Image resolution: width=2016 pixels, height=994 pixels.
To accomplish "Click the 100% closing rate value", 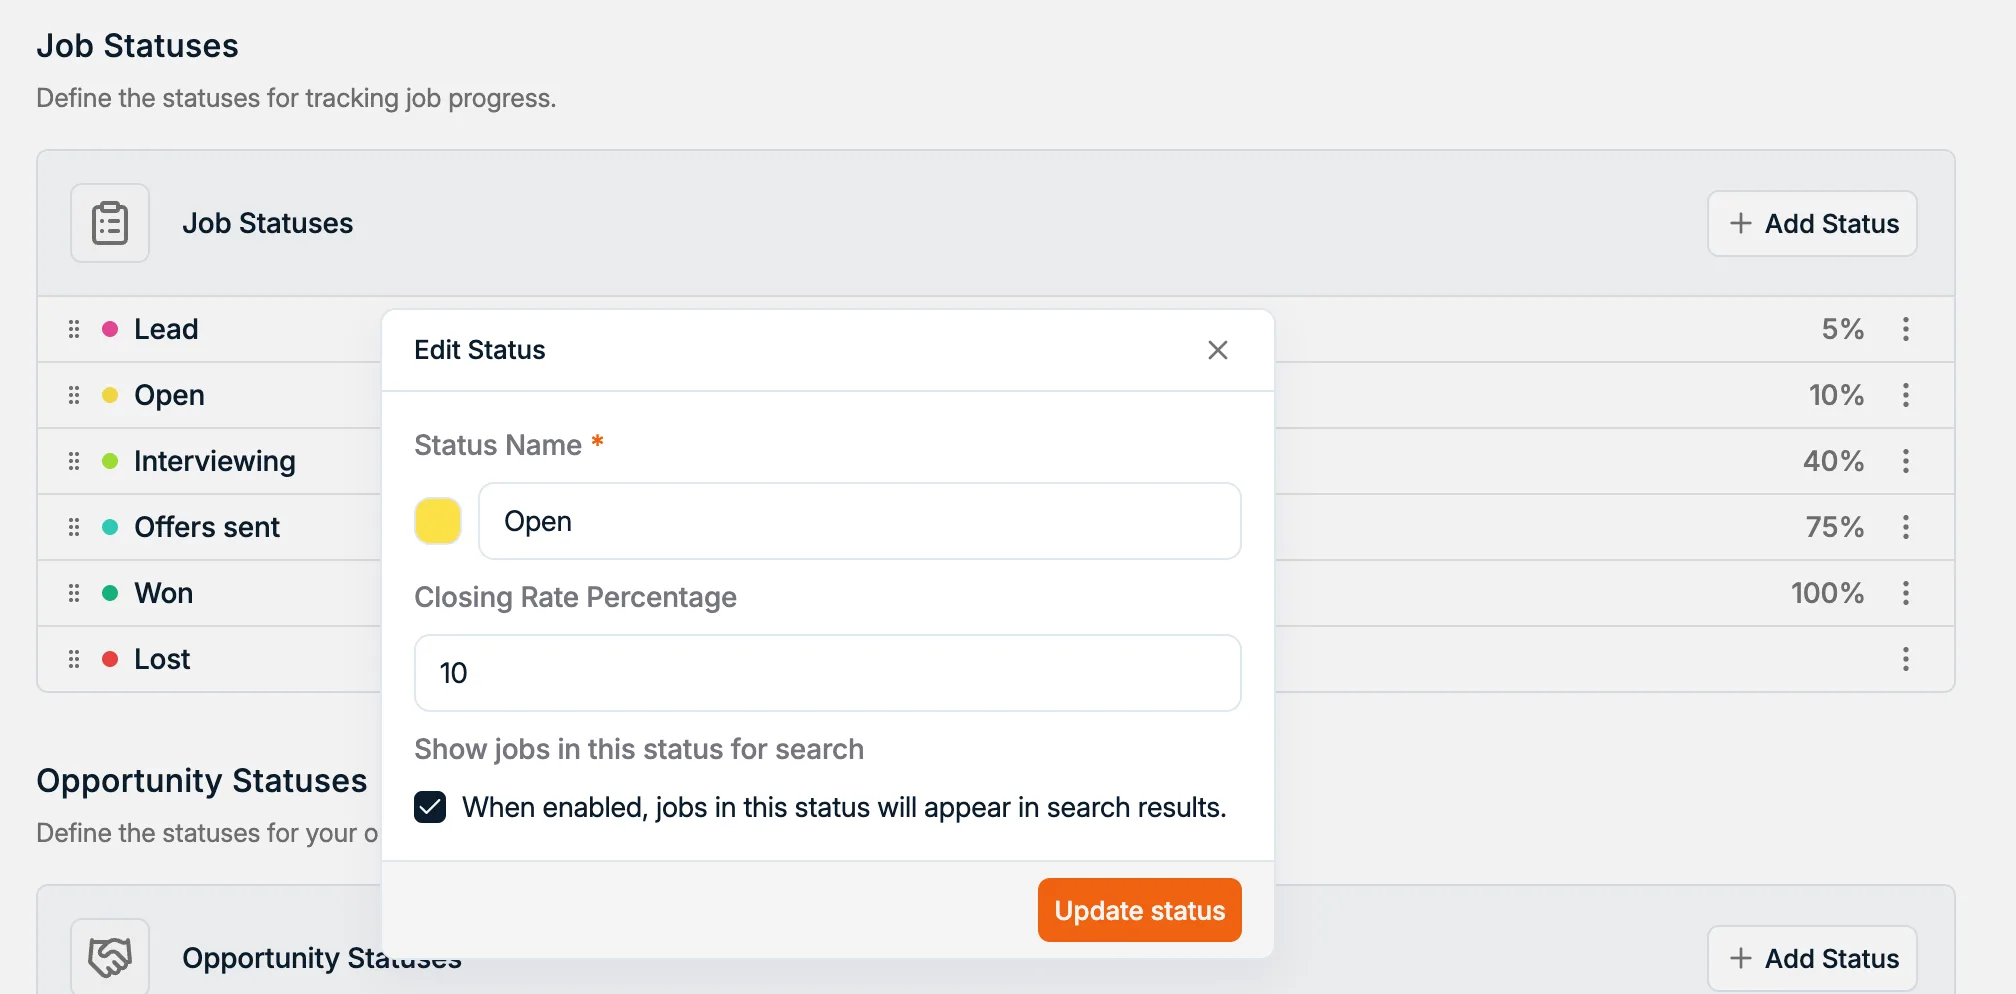I will pyautogui.click(x=1827, y=593).
